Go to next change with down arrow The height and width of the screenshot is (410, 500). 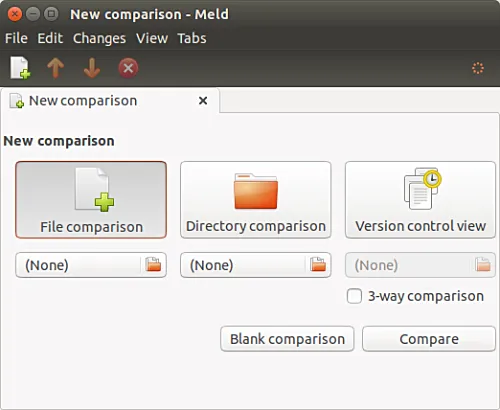[92, 68]
